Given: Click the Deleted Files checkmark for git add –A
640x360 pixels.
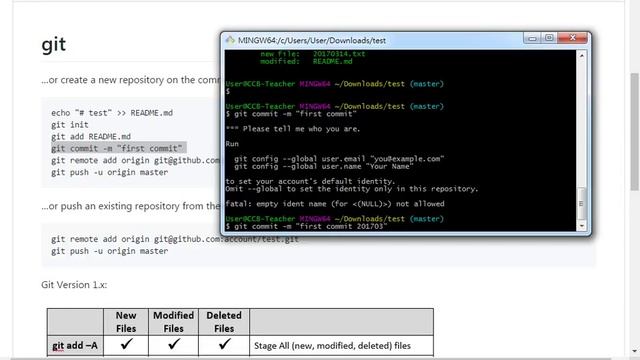Looking at the screenshot, I should click(x=224, y=344).
